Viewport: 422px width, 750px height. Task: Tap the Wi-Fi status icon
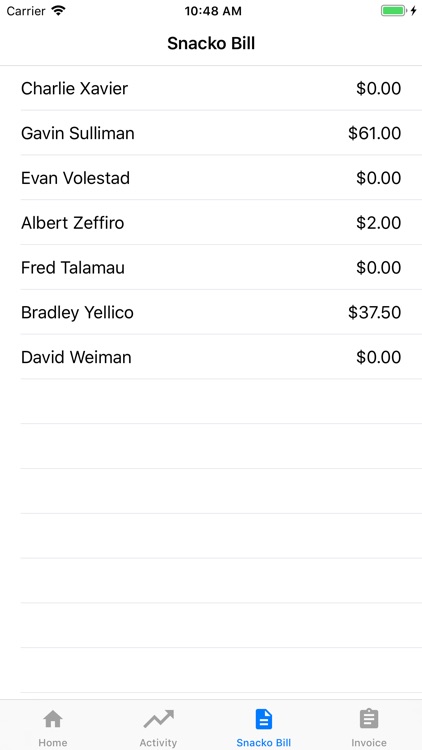(x=58, y=11)
